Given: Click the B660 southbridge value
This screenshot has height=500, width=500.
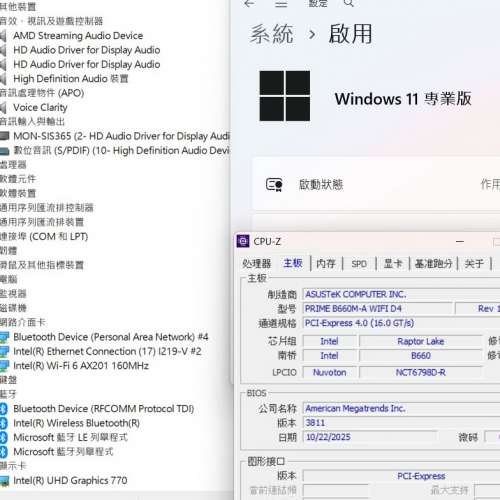Looking at the screenshot, I should (421, 356).
